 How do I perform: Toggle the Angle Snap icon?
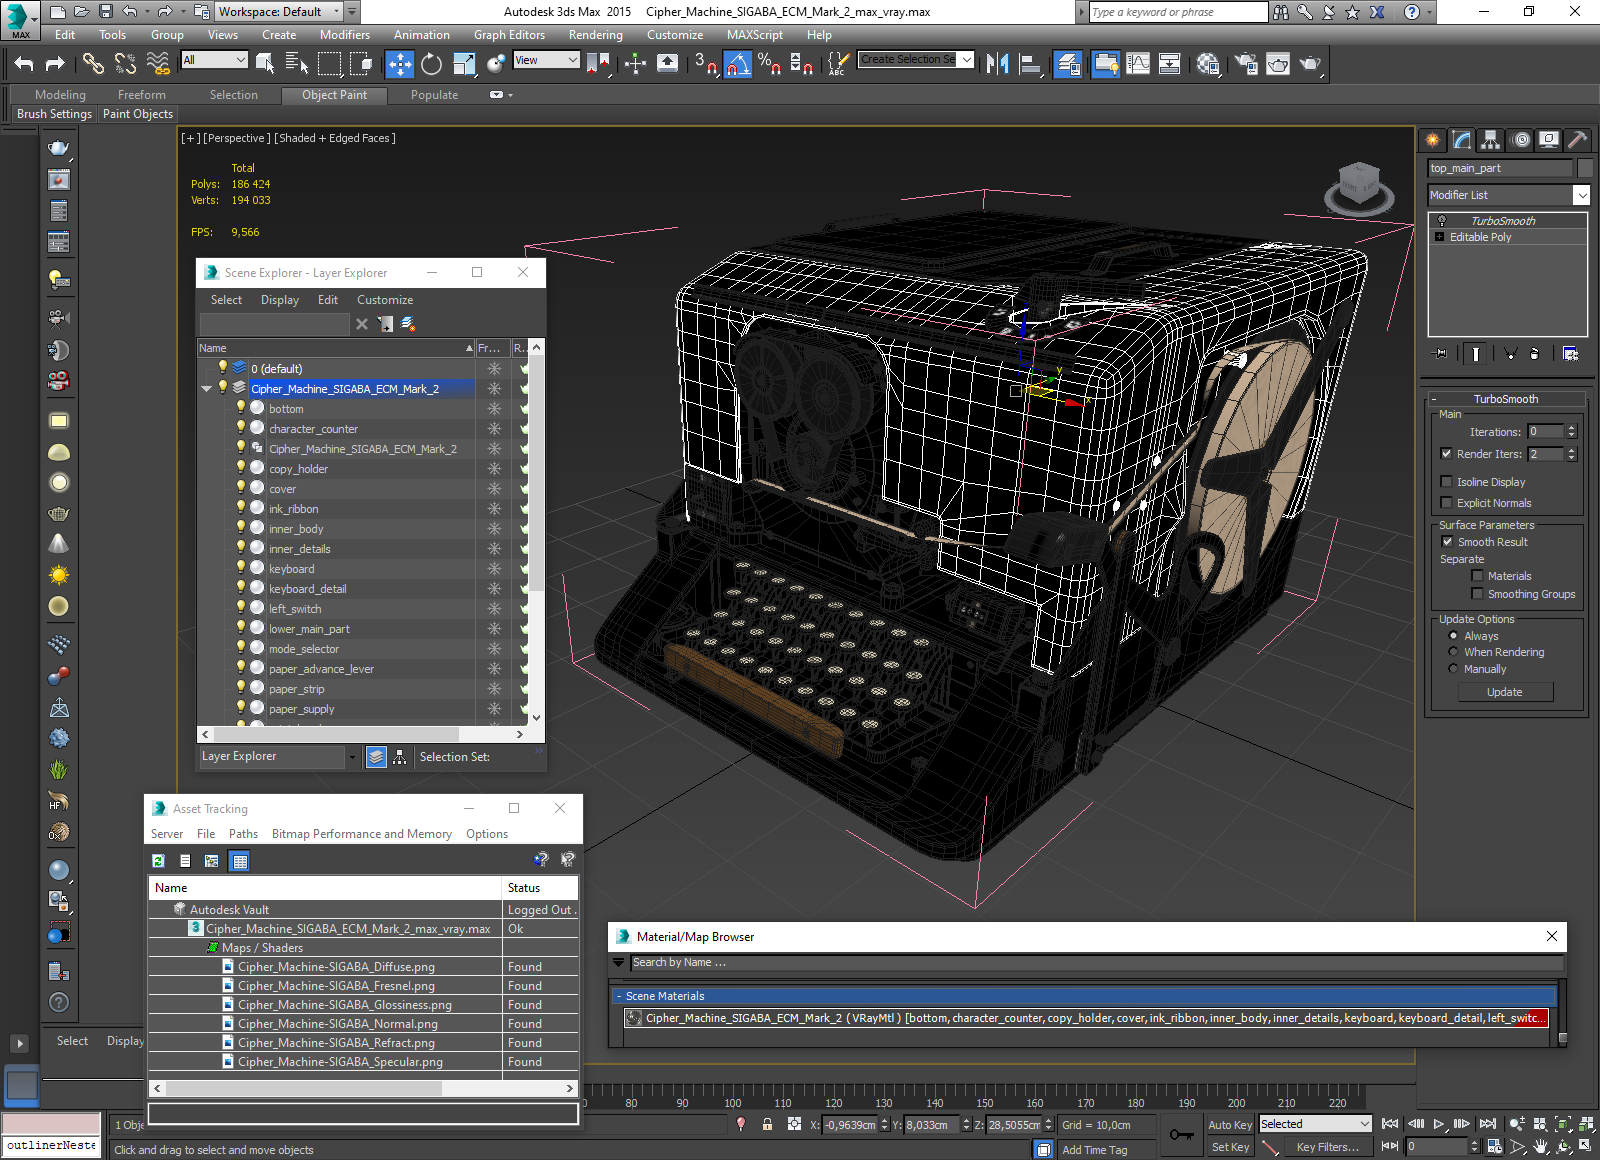[x=738, y=64]
